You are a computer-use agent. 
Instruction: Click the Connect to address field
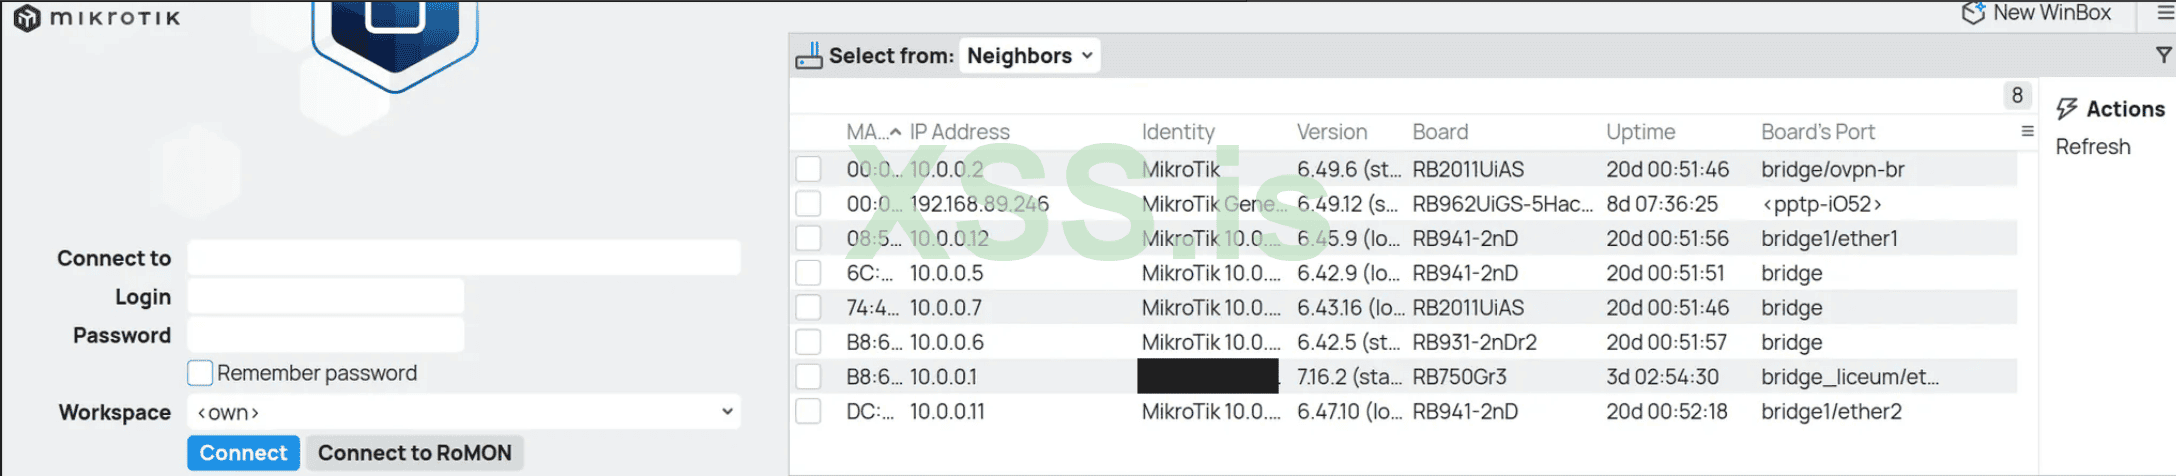(464, 258)
